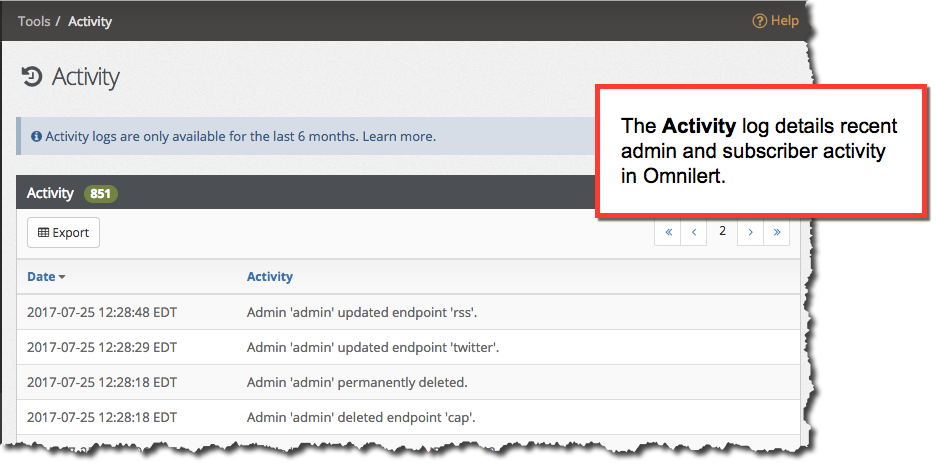The height and width of the screenshot is (463, 936).
Task: Select the 'updated endpoint twitter' log row
Action: point(408,347)
